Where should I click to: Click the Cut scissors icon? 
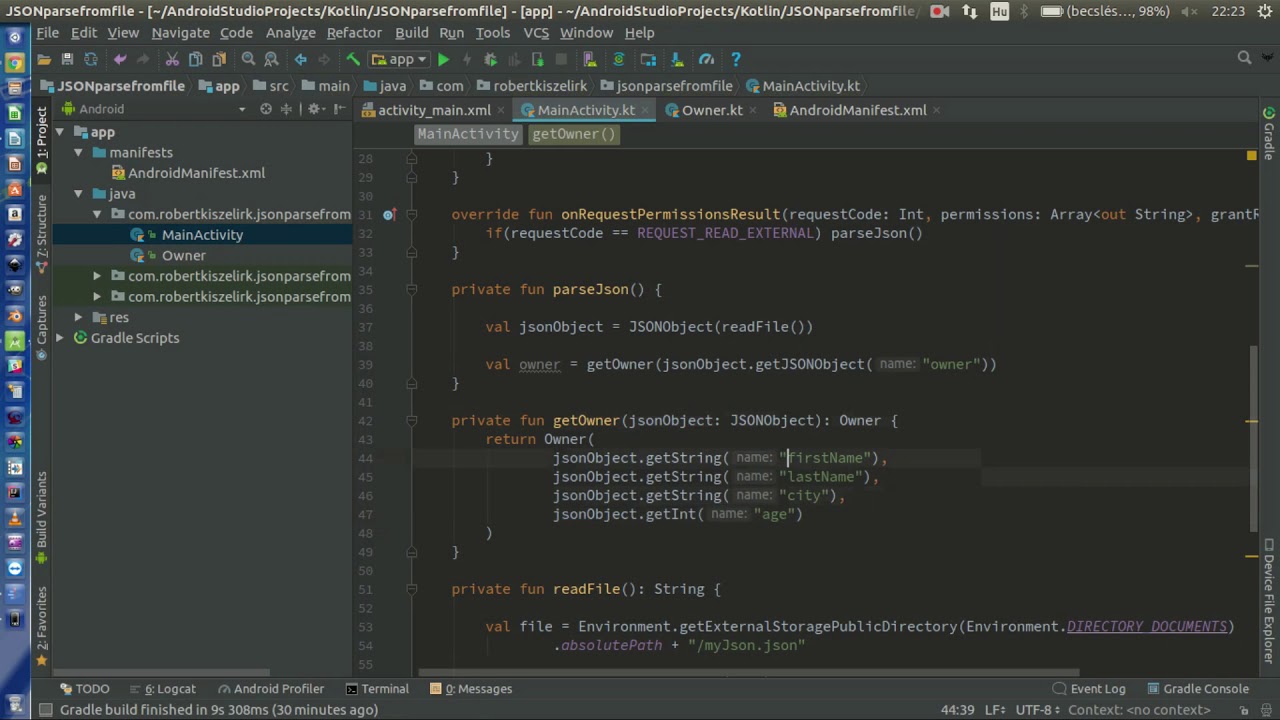[x=172, y=59]
